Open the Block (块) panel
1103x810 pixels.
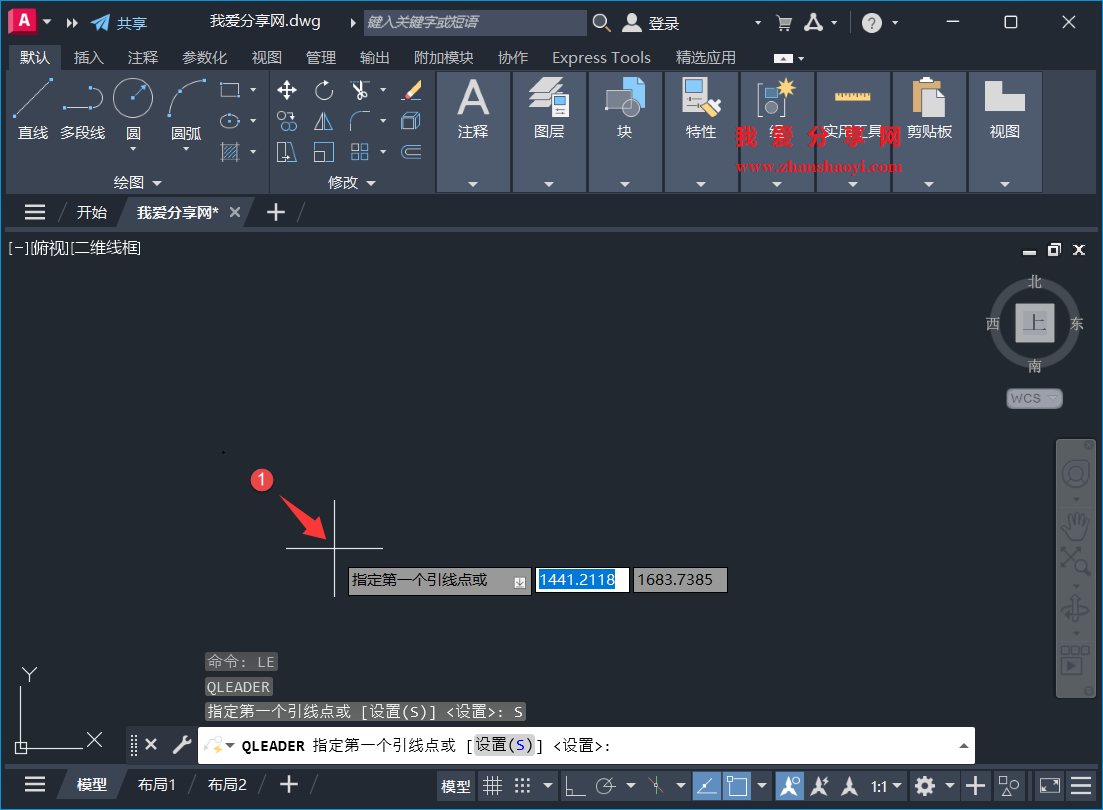625,132
